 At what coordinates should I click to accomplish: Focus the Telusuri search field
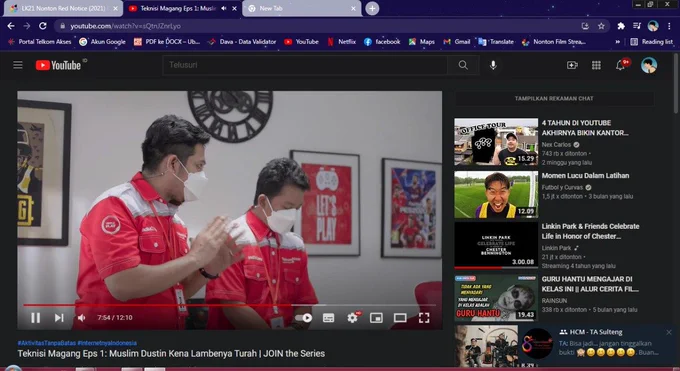[305, 65]
